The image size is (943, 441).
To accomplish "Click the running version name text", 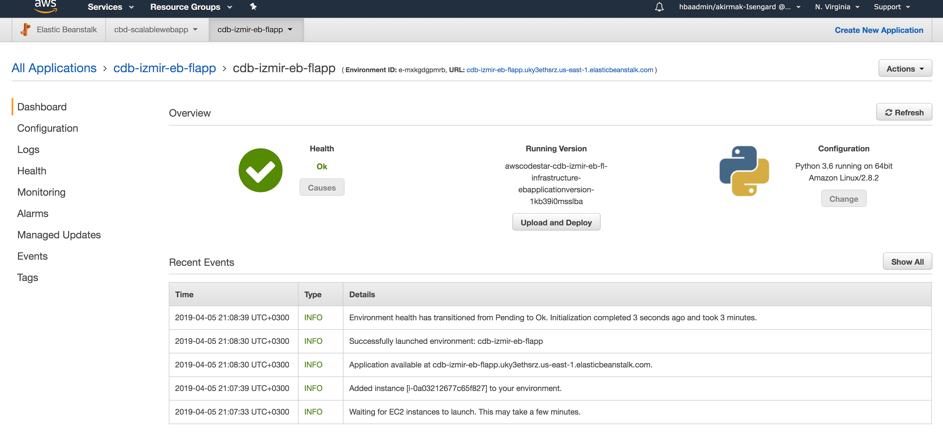I will 556,184.
